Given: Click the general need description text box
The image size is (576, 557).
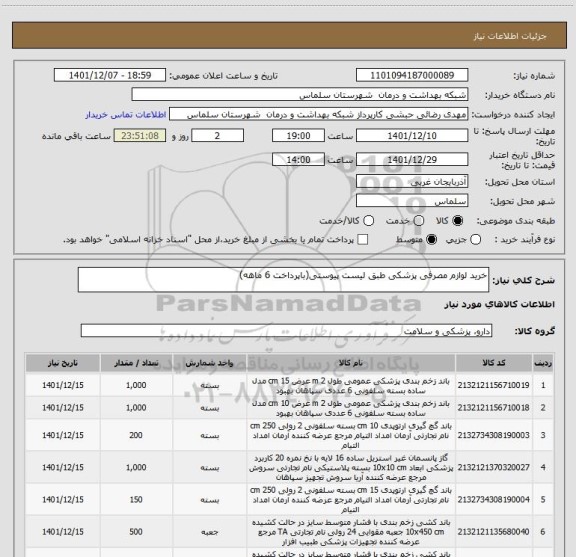Looking at the screenshot, I should 283,280.
